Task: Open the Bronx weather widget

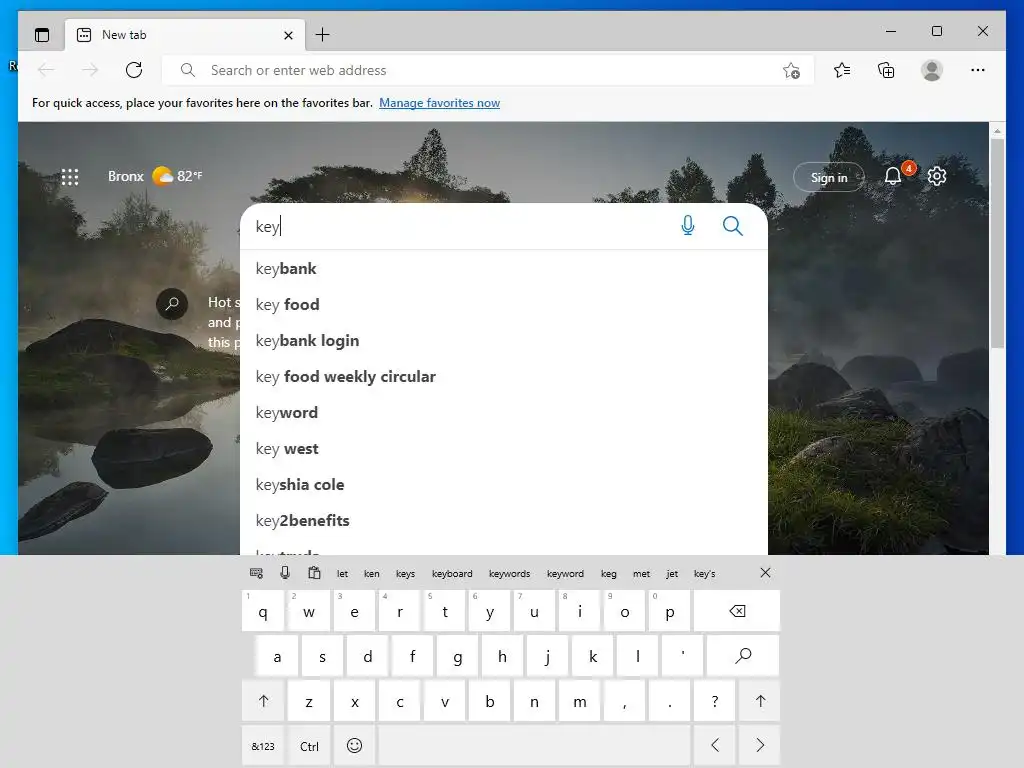Action: tap(155, 176)
